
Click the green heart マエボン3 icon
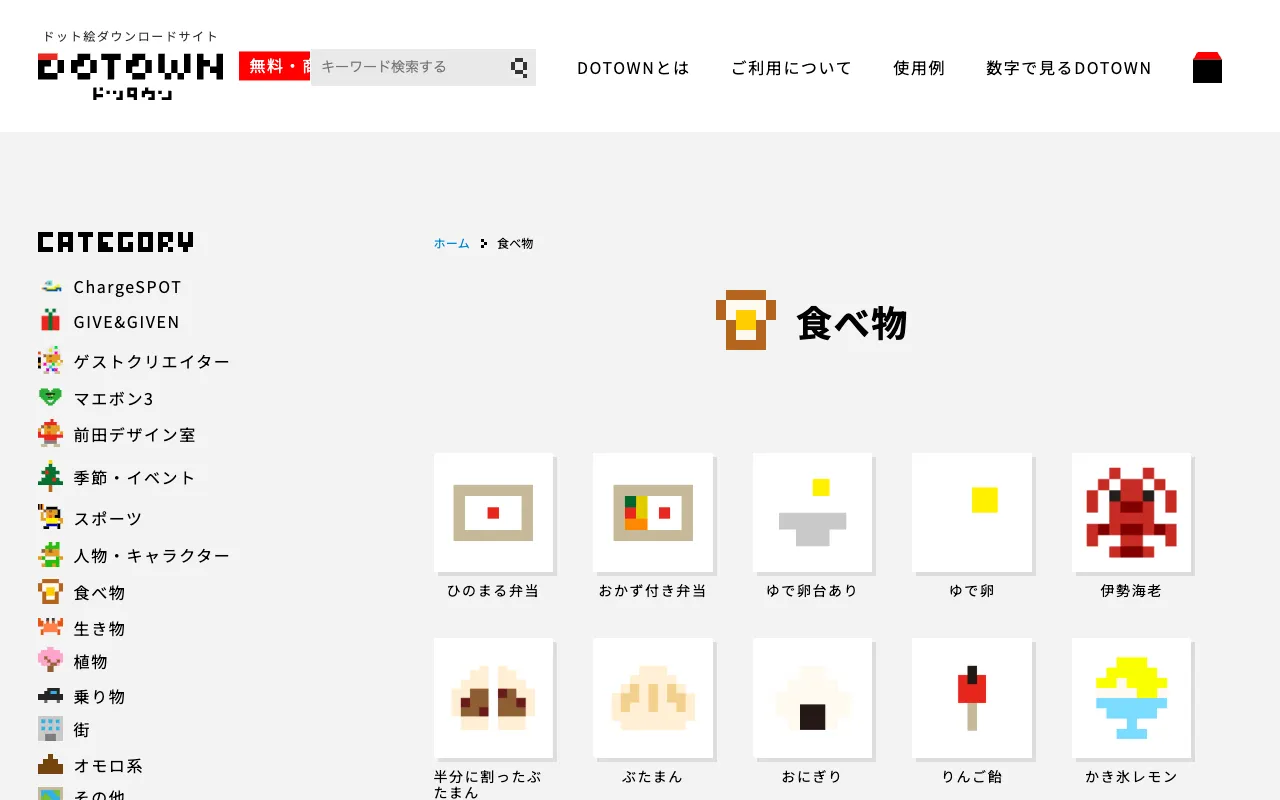point(50,398)
